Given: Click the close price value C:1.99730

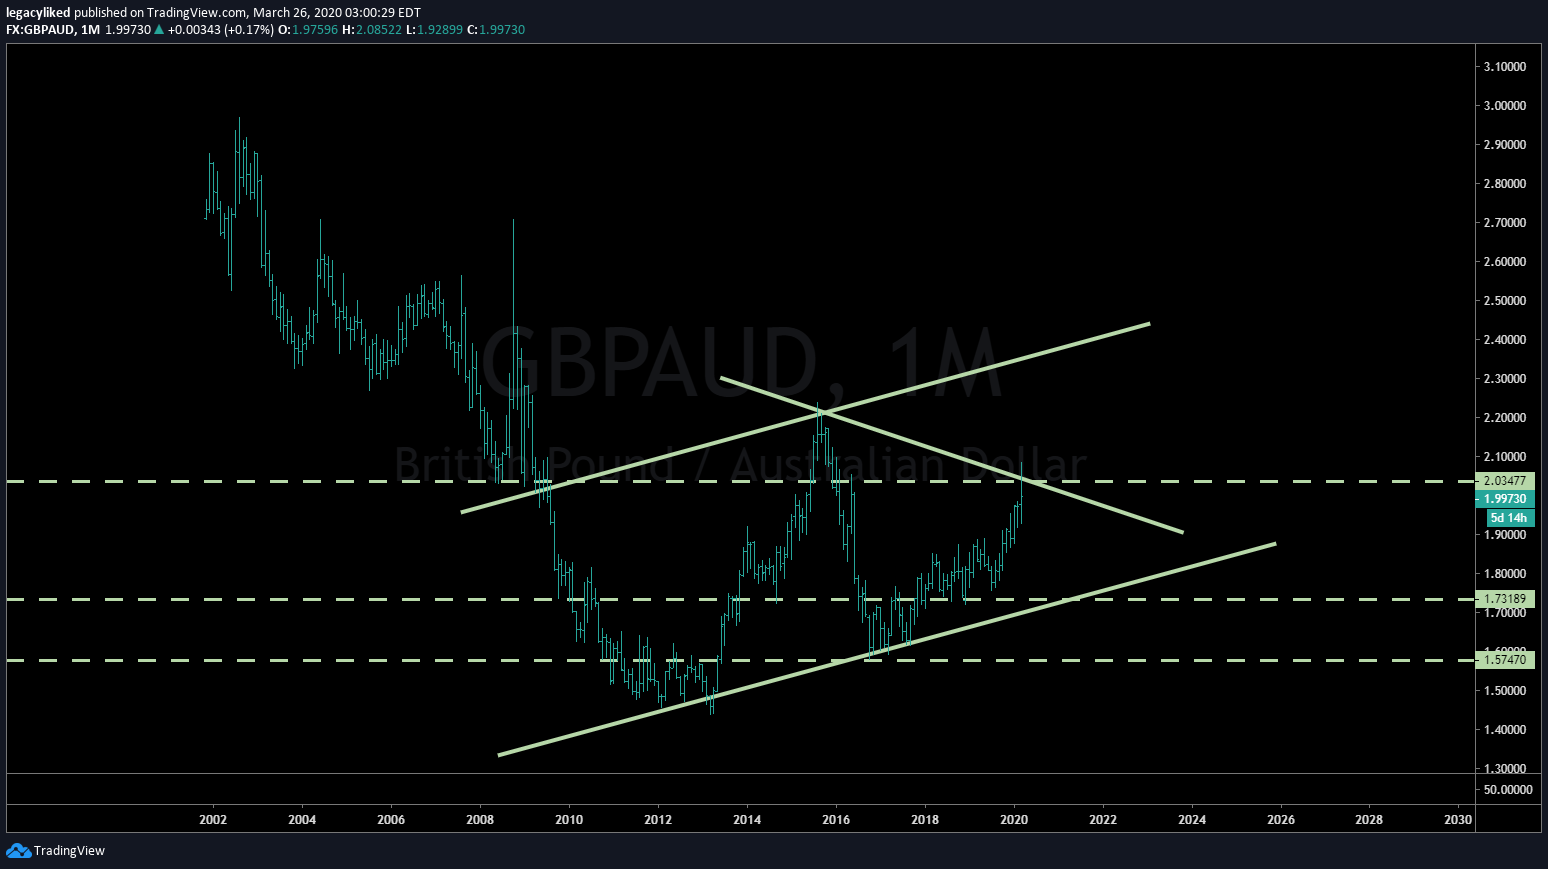Looking at the screenshot, I should tap(495, 30).
